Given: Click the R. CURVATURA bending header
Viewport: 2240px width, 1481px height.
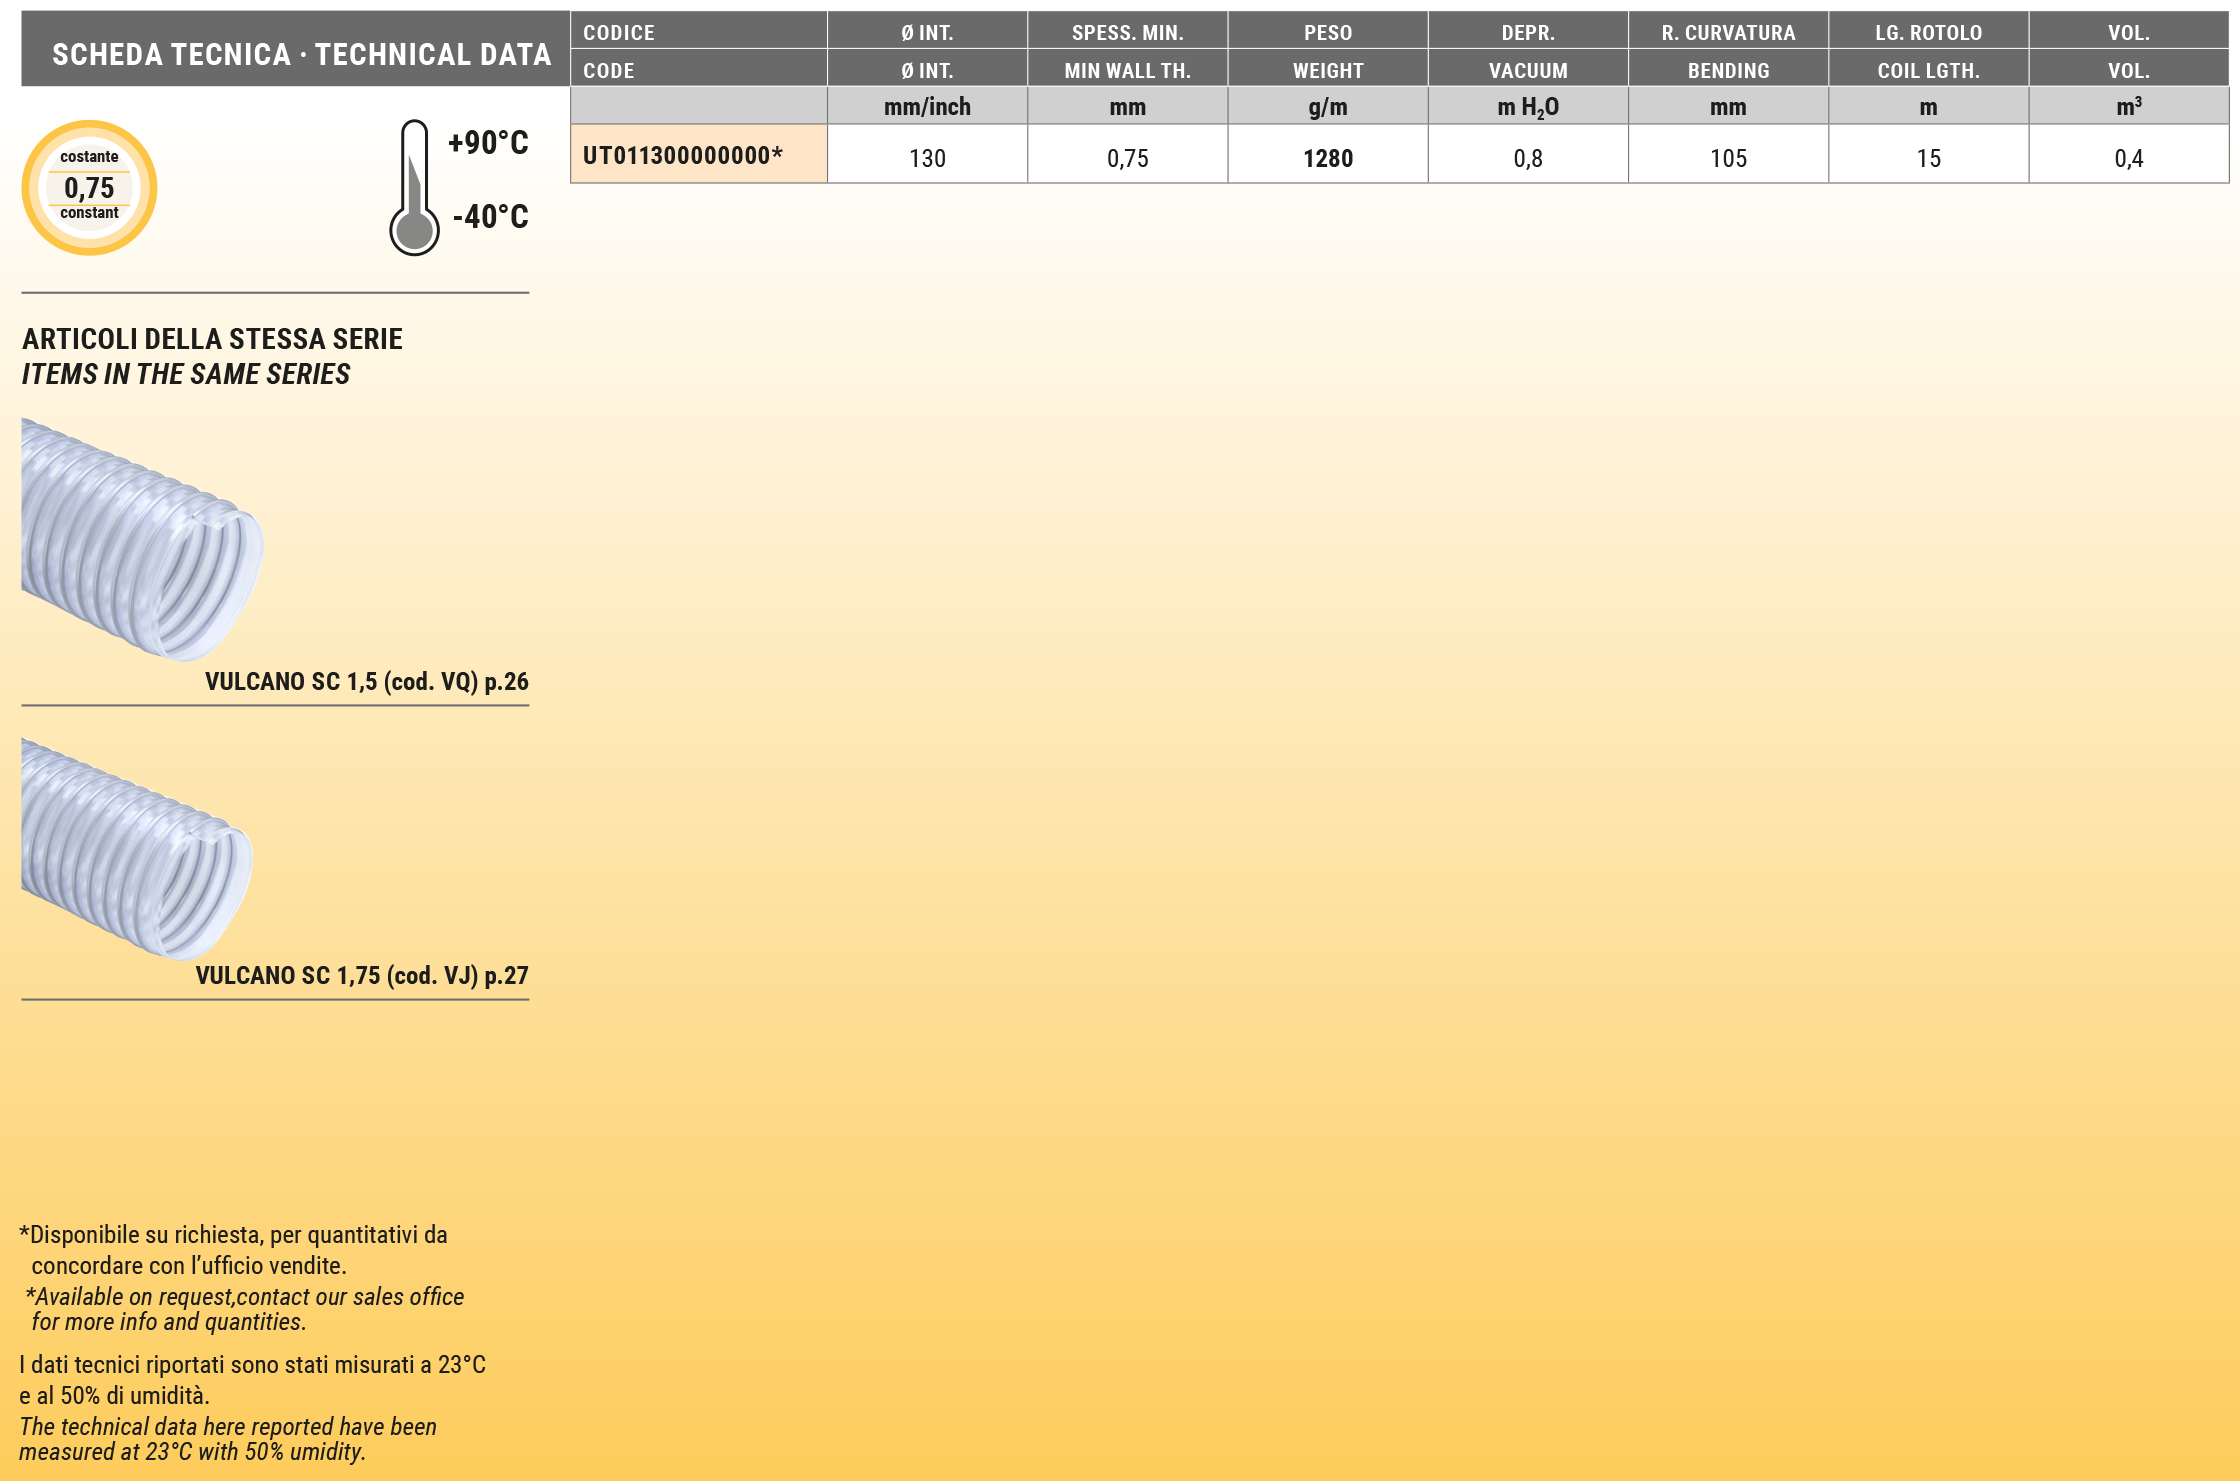Looking at the screenshot, I should tap(1728, 32).
